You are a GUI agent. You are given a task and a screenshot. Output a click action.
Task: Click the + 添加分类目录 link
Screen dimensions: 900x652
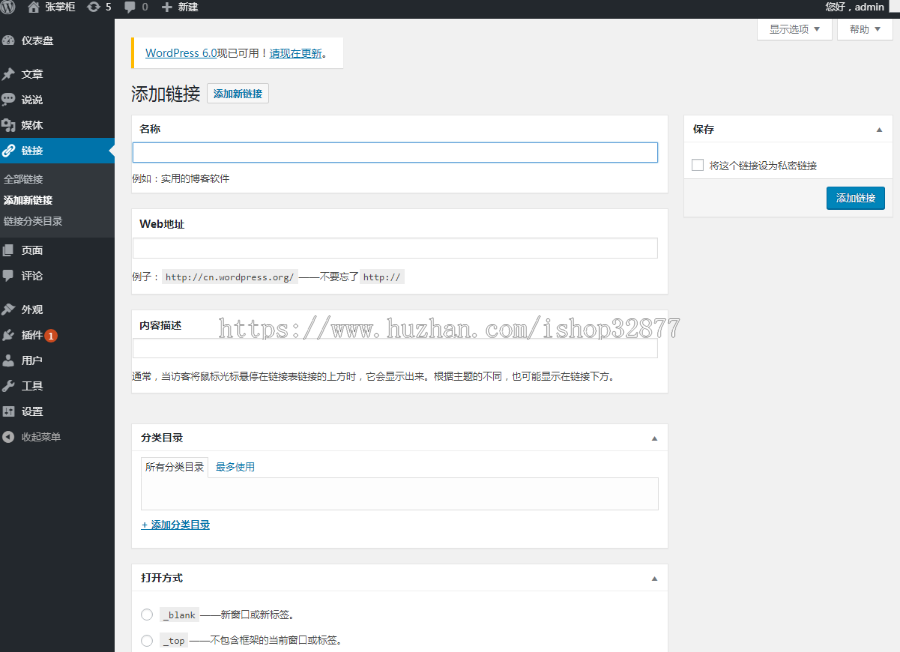coord(176,525)
